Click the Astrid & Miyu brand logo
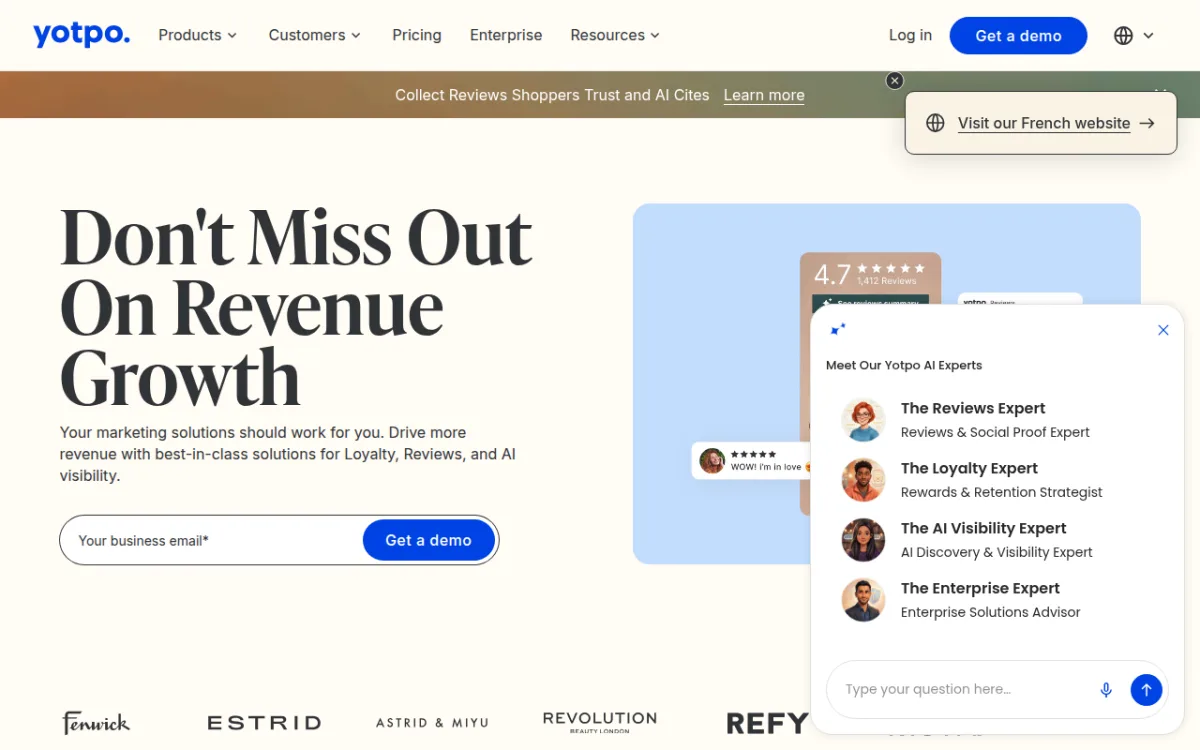 (x=432, y=722)
